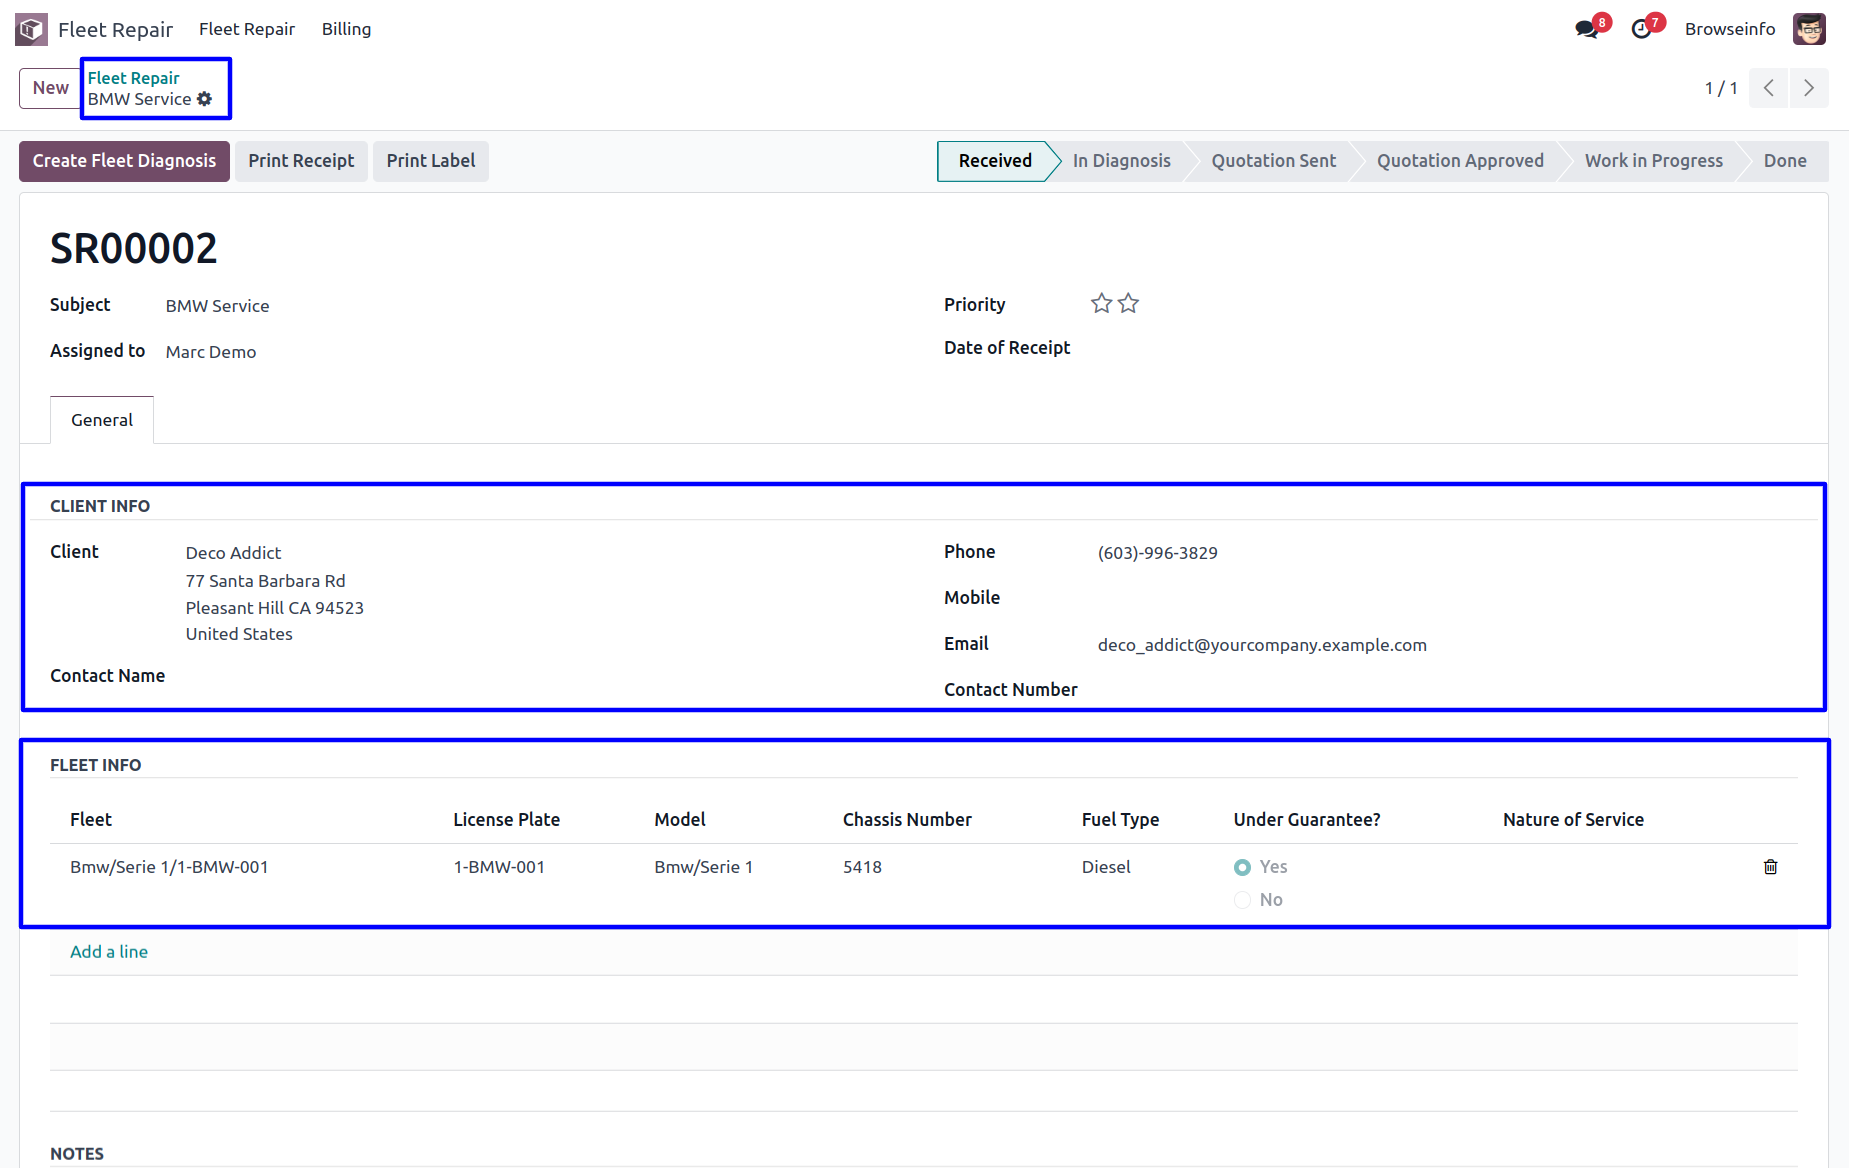The width and height of the screenshot is (1849, 1168).
Task: Open the Billing menu
Action: (x=346, y=29)
